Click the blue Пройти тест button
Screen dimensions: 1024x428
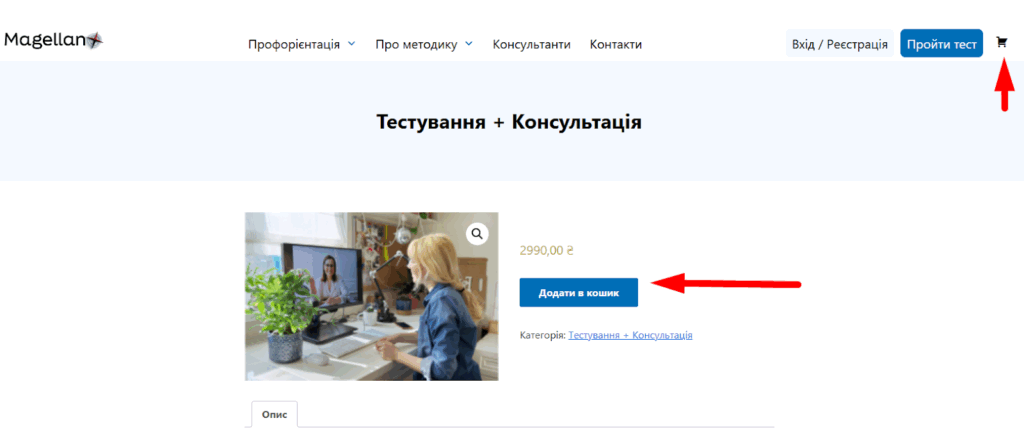click(941, 43)
